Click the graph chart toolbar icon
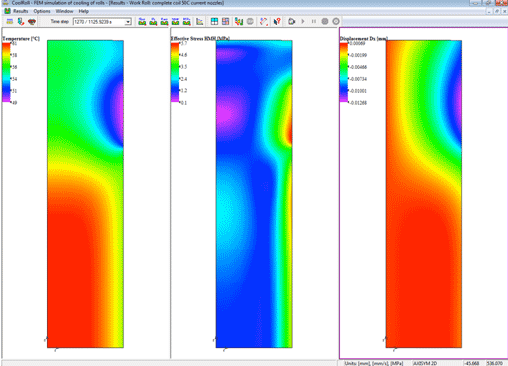 199,22
